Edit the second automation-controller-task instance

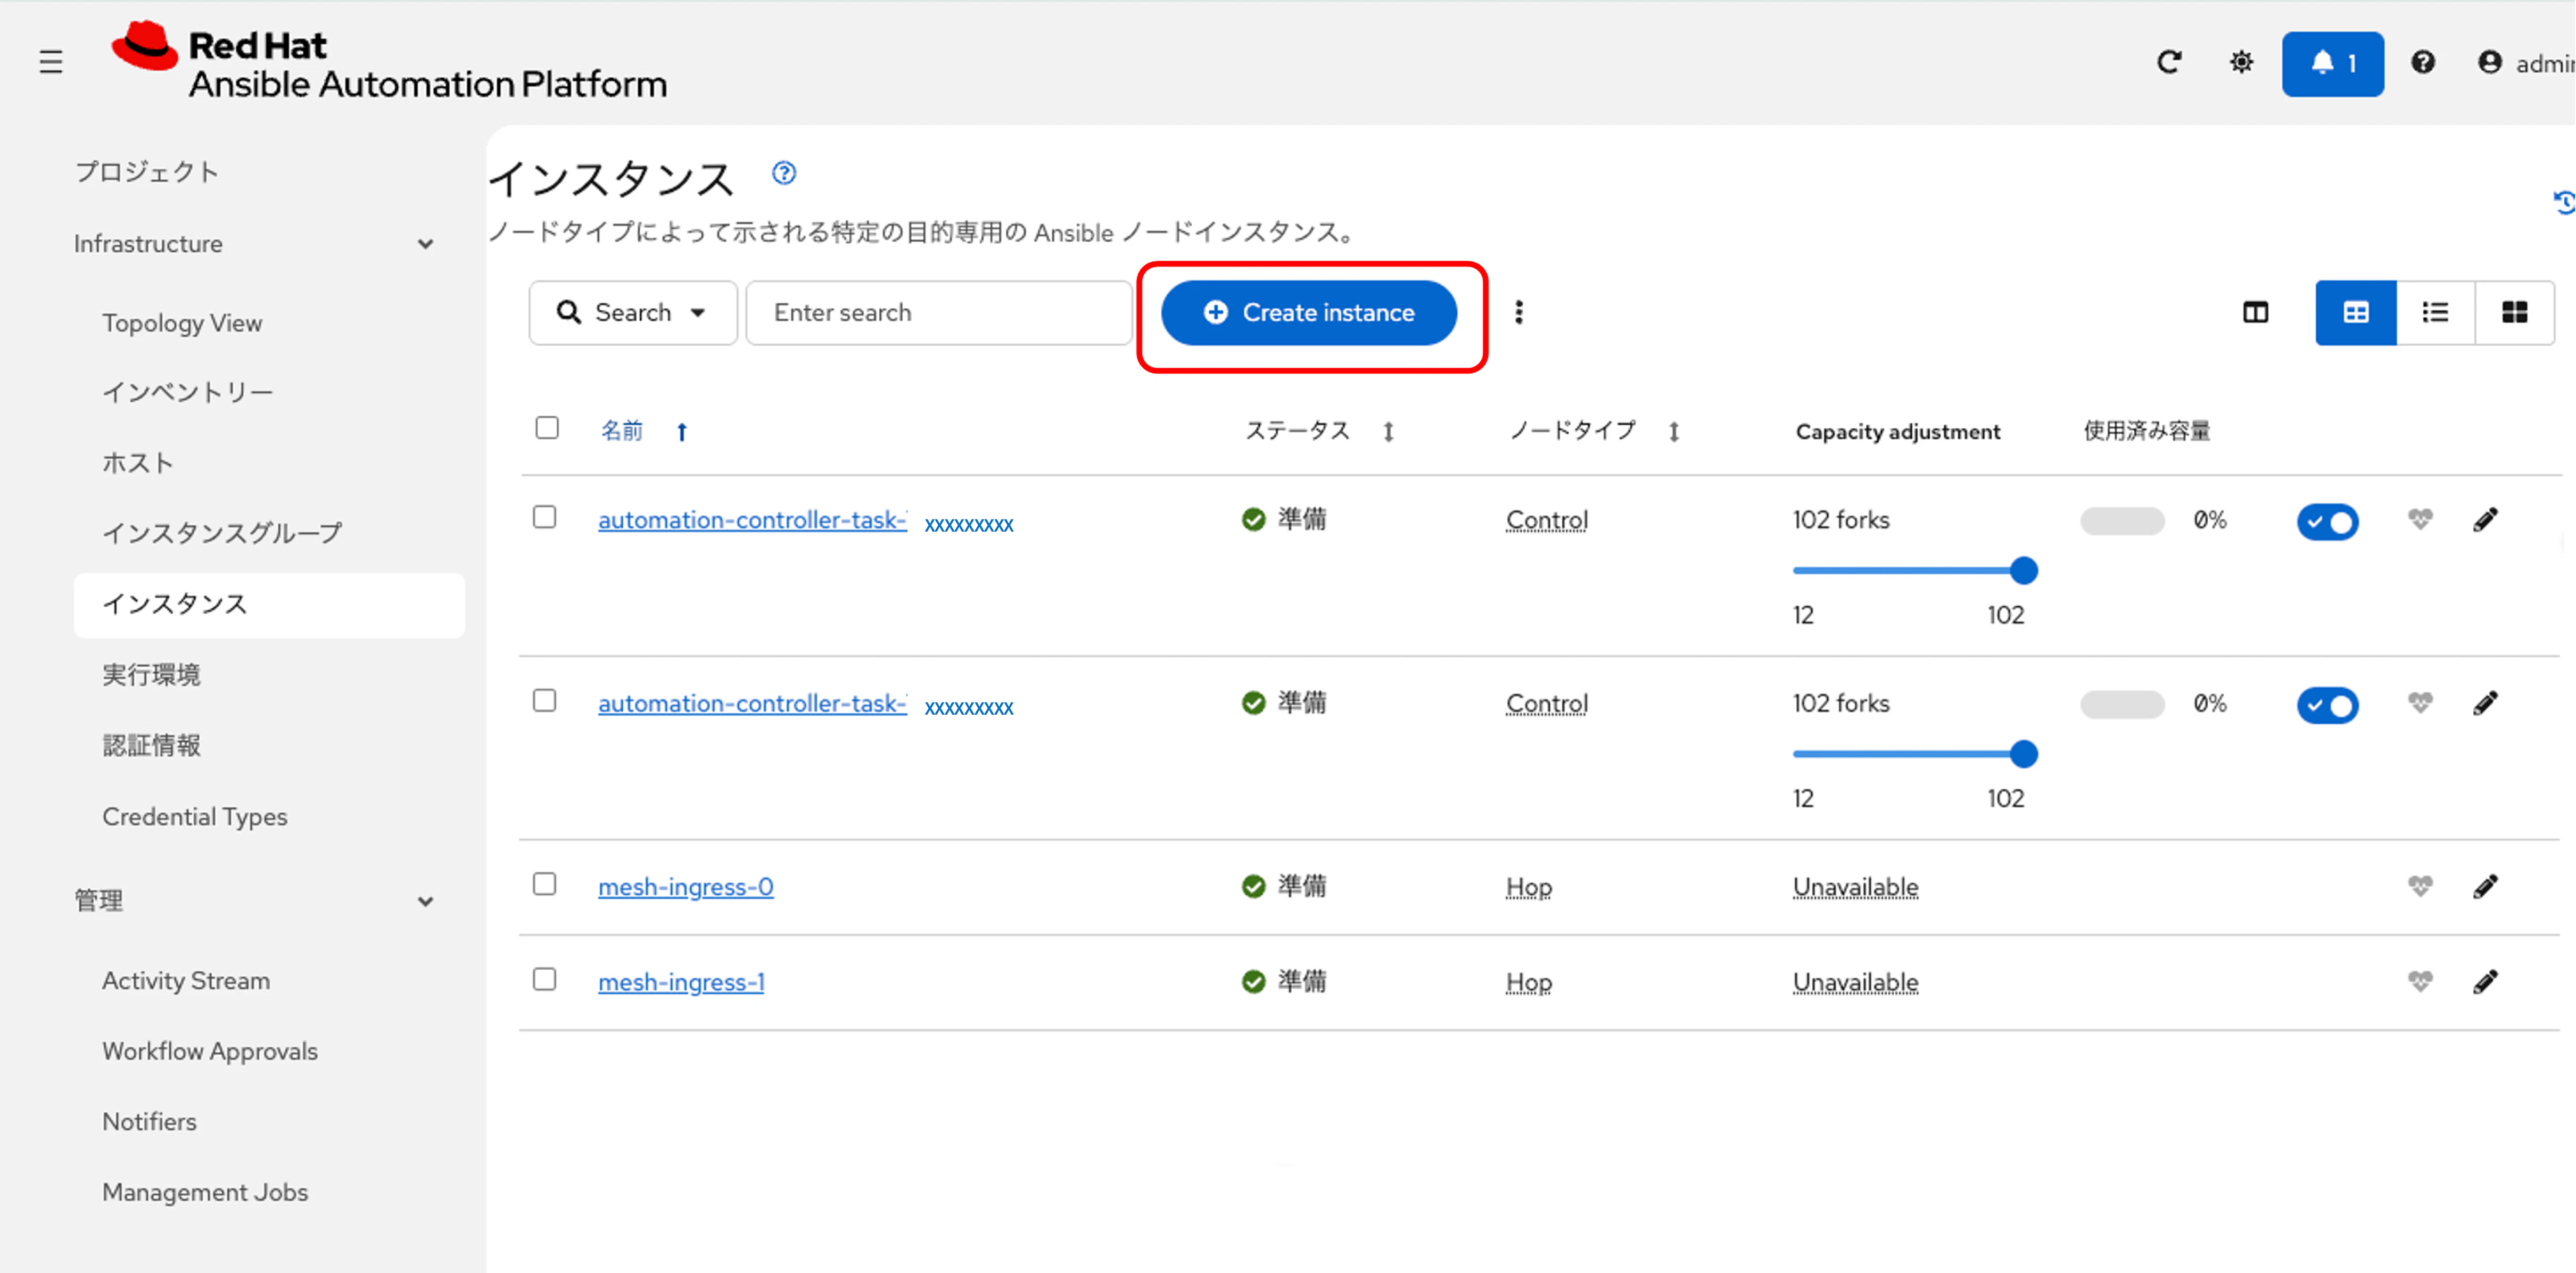2485,703
